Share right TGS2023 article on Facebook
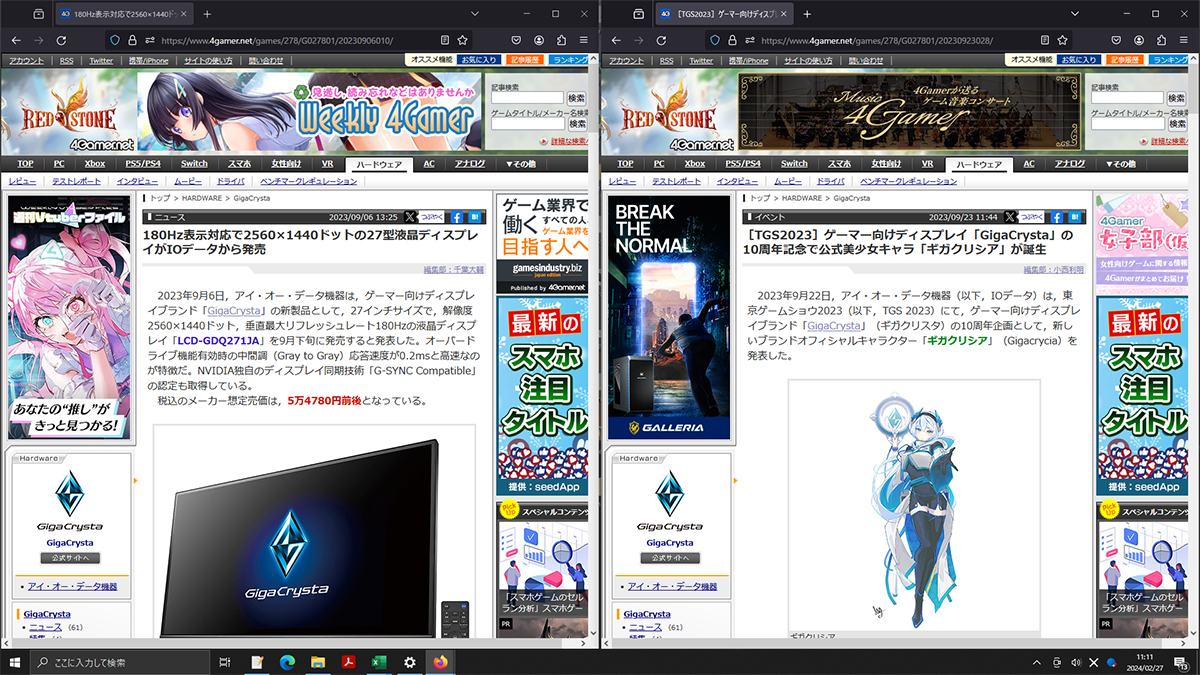 1056,216
